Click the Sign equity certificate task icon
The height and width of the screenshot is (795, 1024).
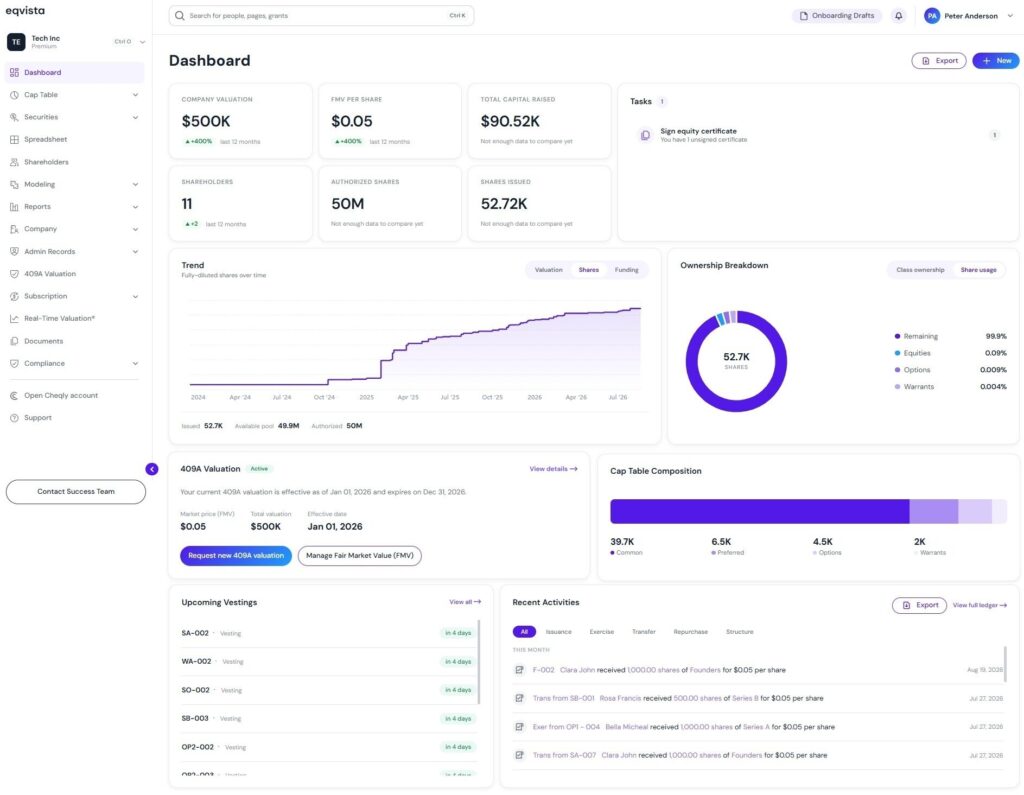[645, 135]
